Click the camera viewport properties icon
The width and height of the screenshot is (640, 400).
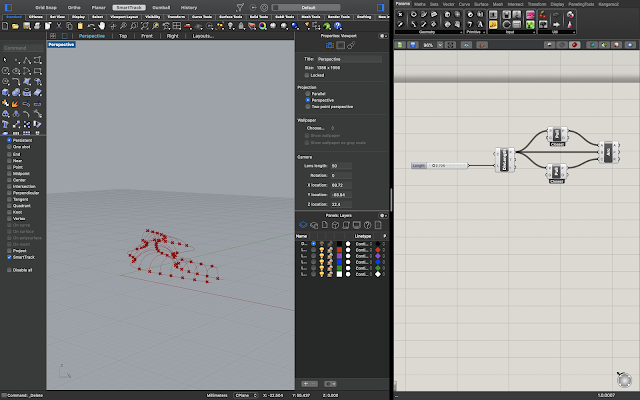coord(330,45)
